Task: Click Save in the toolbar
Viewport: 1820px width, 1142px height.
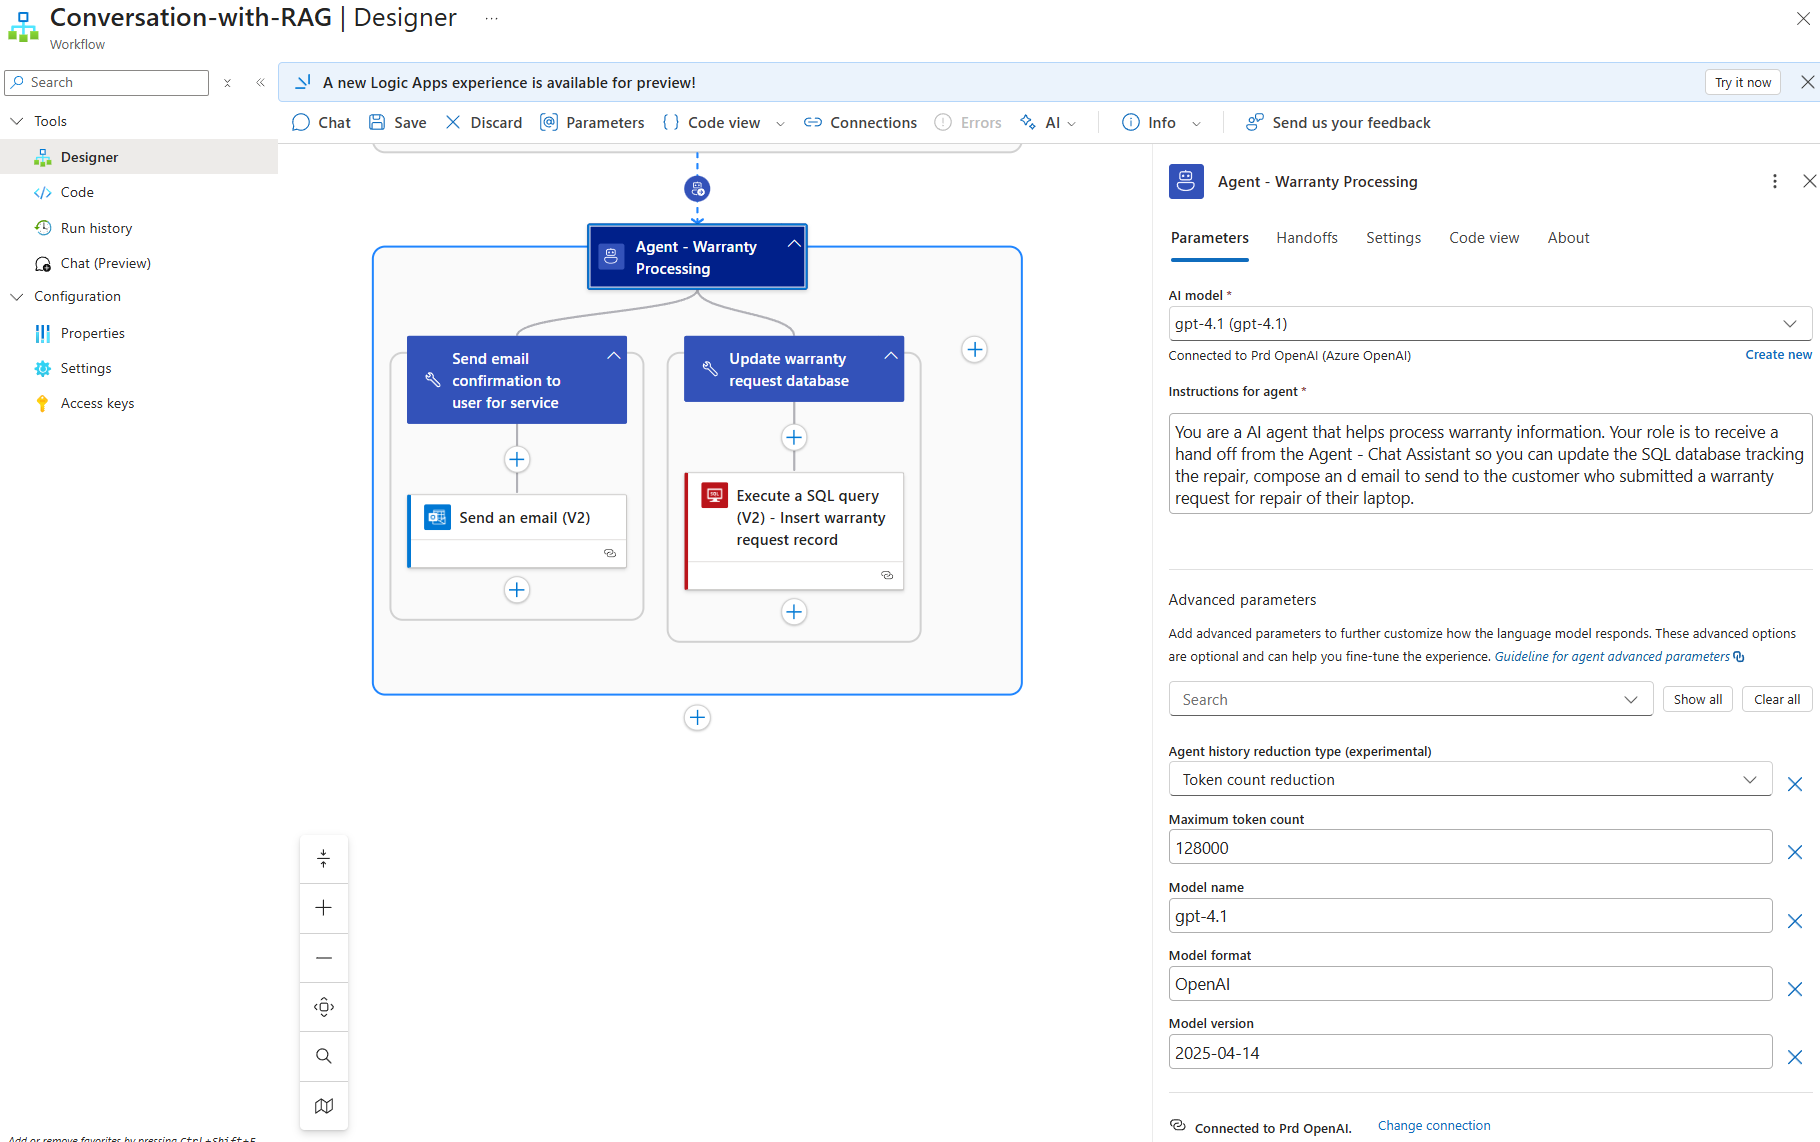Action: click(x=398, y=122)
